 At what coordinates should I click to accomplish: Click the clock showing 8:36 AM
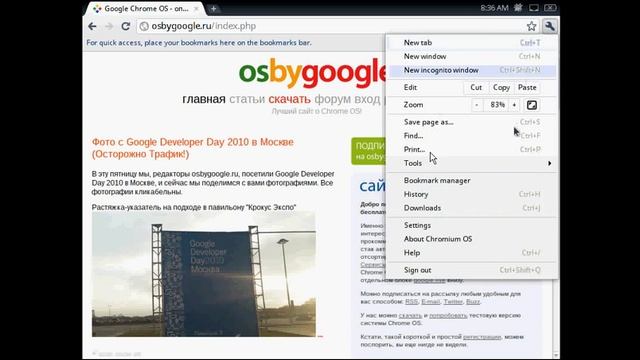click(x=494, y=8)
